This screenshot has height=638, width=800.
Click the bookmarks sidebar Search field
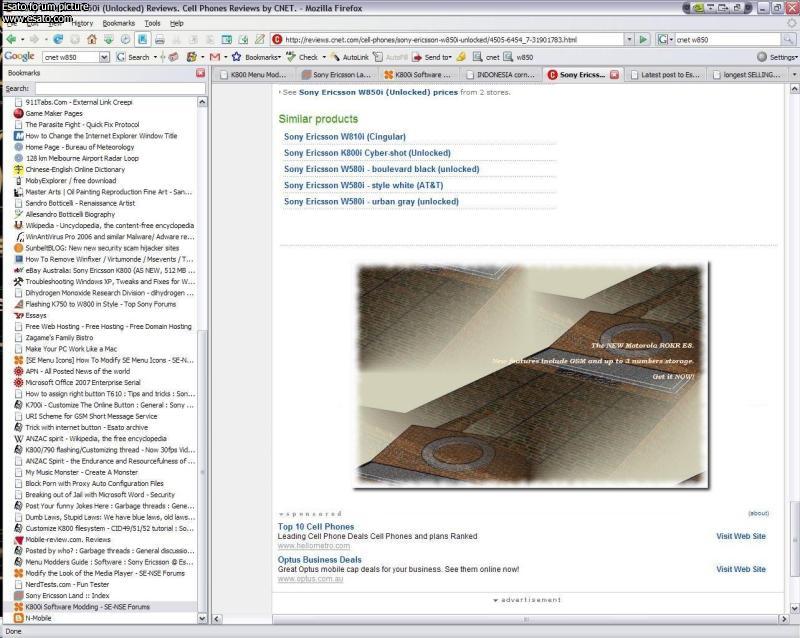[x=120, y=88]
